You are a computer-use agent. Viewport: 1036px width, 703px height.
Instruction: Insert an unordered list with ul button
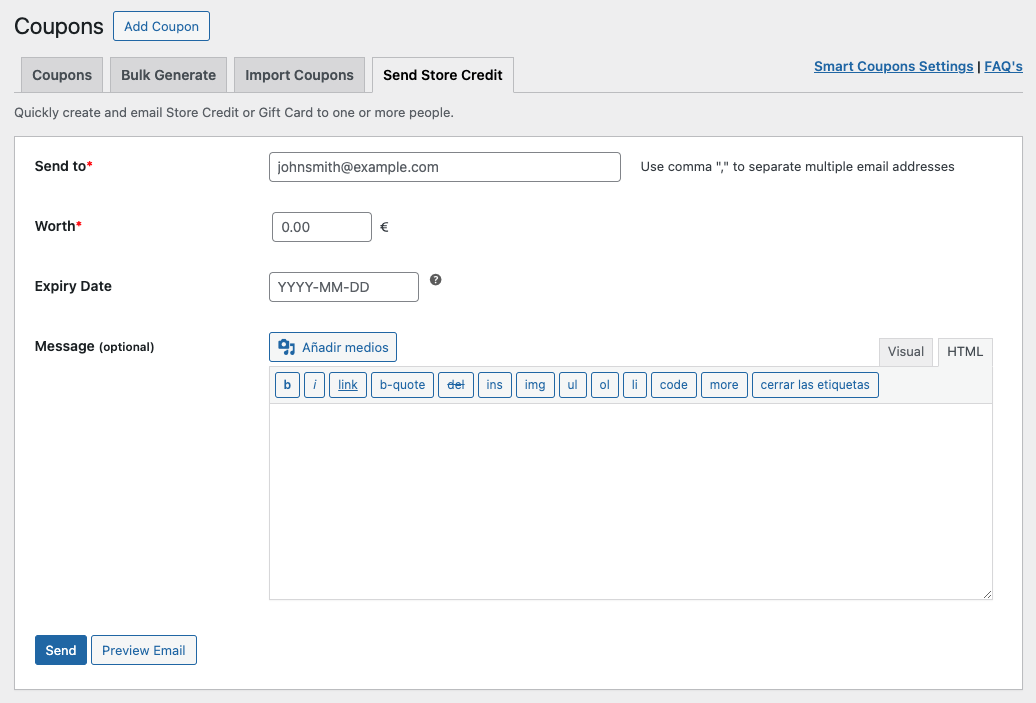tap(572, 385)
